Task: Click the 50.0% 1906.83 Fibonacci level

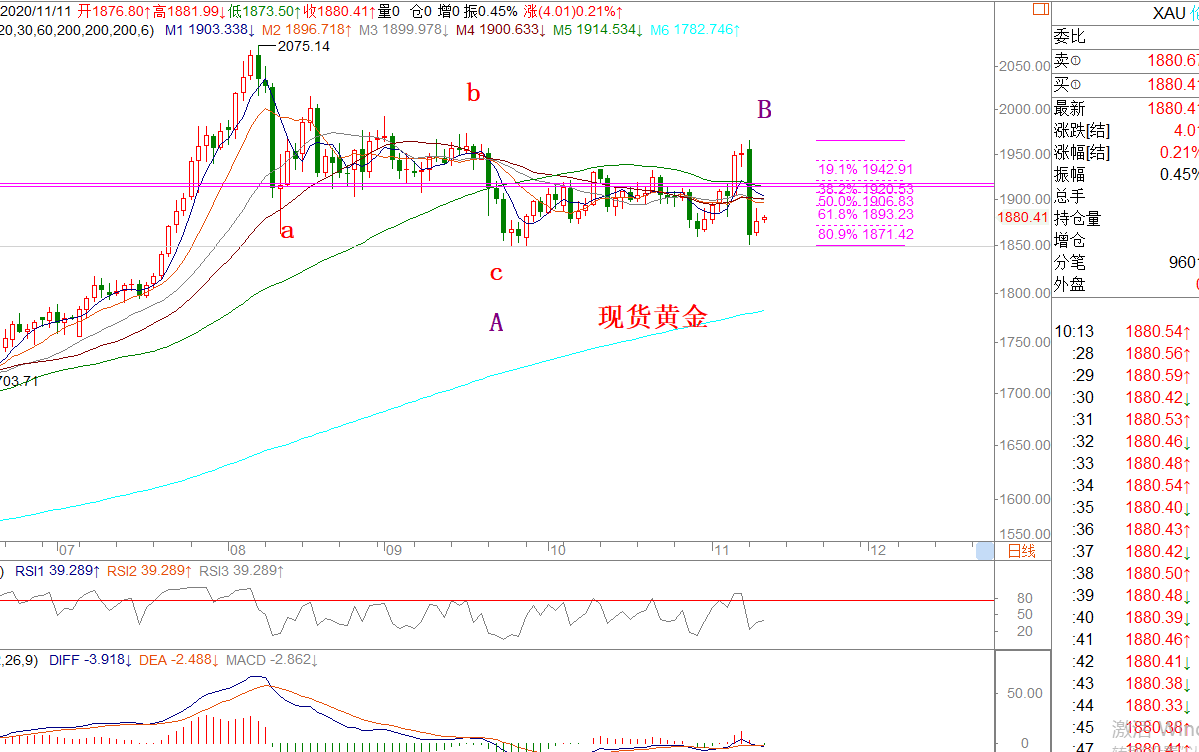Action: [x=866, y=201]
